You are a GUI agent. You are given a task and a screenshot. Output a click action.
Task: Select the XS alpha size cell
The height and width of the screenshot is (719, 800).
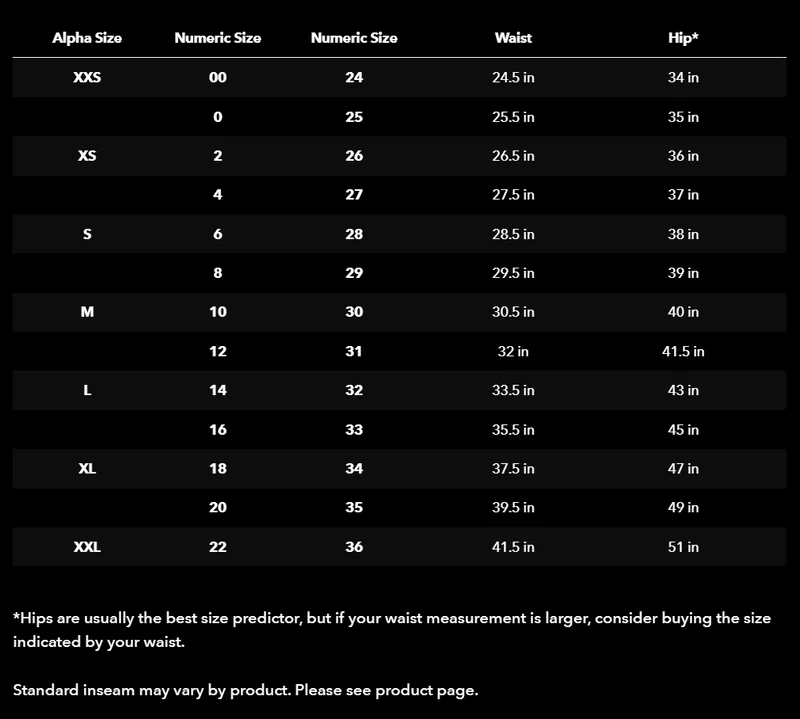pos(87,156)
